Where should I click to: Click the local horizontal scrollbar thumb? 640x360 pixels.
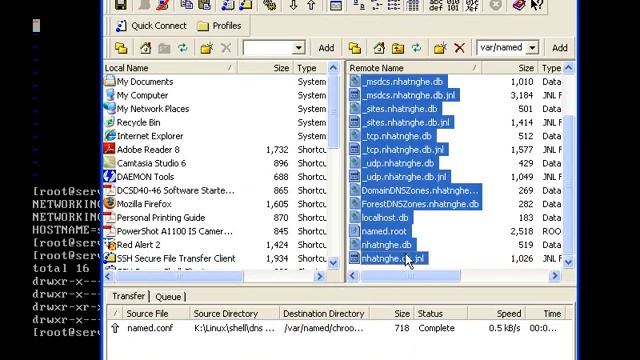[179, 276]
